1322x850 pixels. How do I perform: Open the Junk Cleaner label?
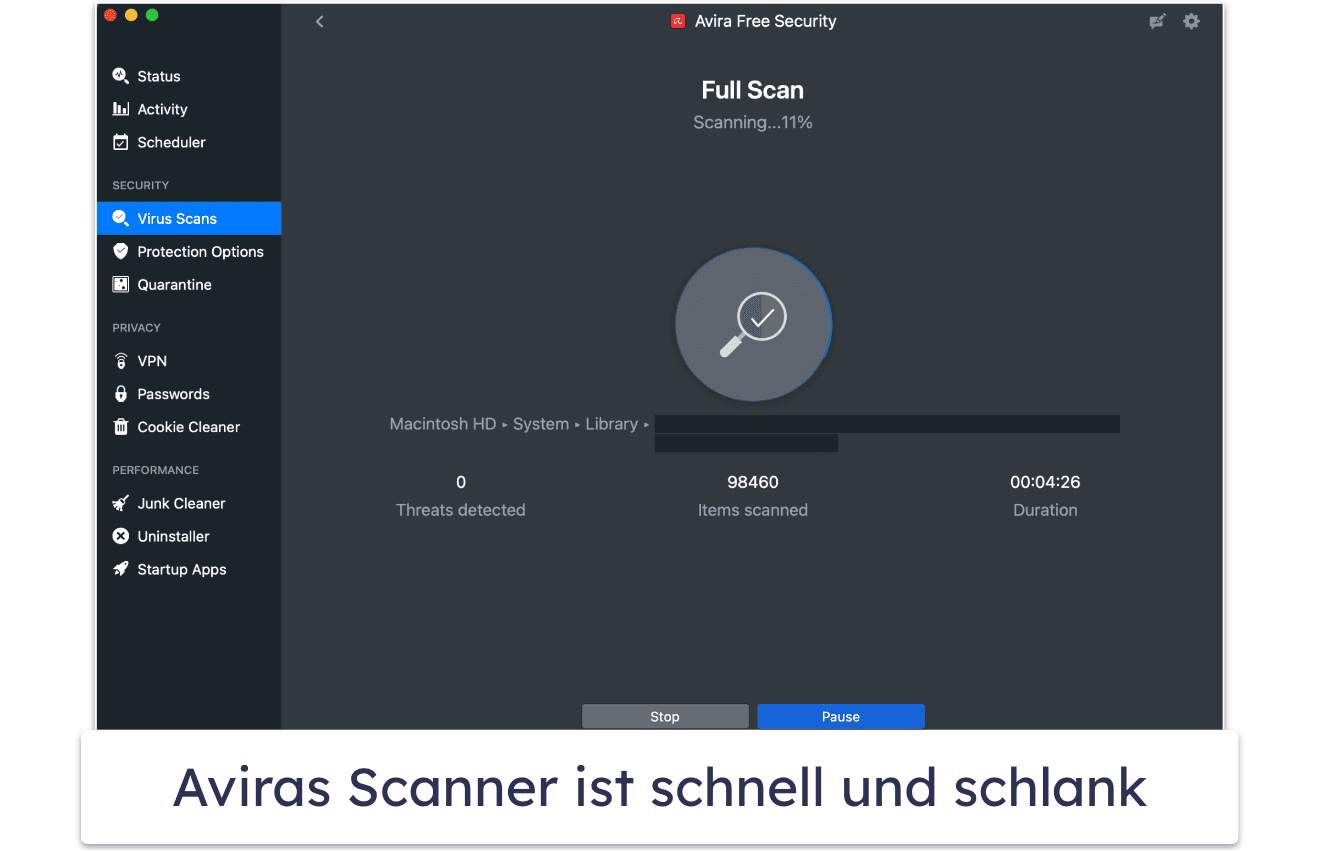click(181, 503)
